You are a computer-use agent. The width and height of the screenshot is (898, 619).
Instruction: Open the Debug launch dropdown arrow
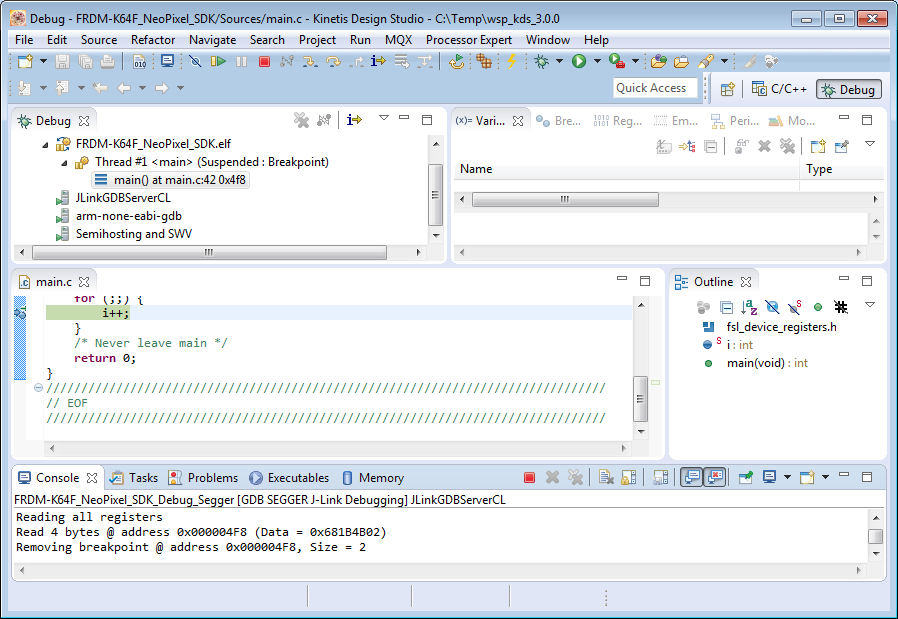click(x=561, y=62)
